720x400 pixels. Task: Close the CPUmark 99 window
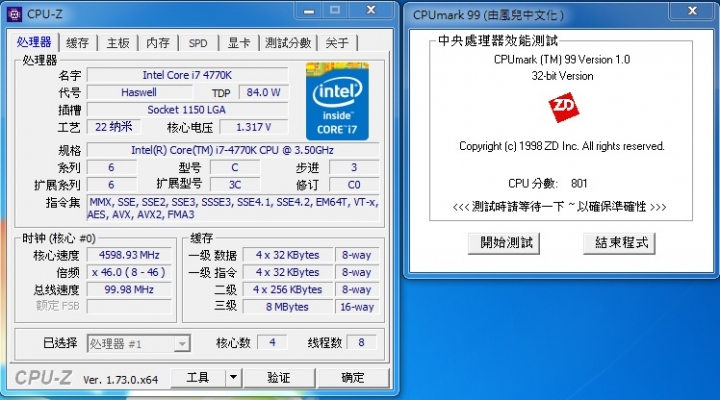pos(692,11)
